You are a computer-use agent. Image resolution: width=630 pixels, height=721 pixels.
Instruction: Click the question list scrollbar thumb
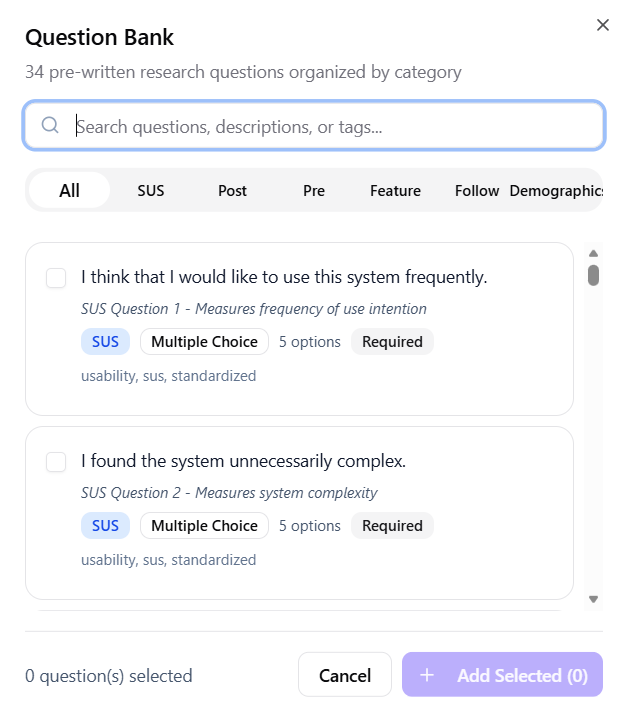(x=593, y=275)
